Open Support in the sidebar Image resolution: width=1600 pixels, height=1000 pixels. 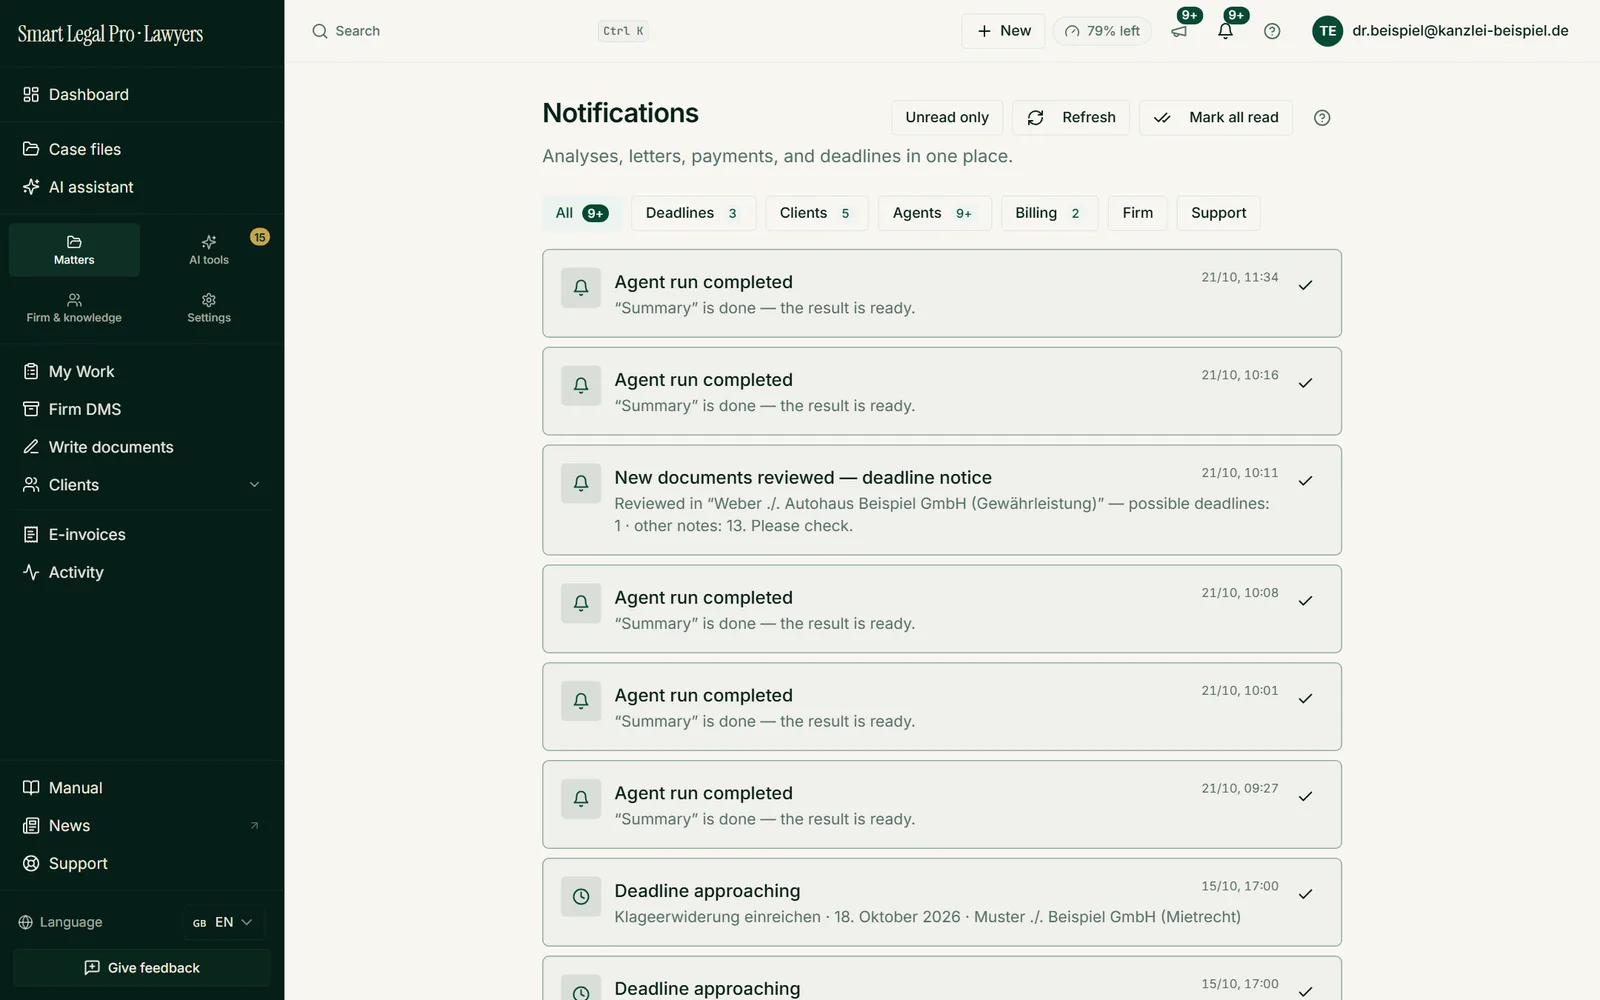coord(142,863)
